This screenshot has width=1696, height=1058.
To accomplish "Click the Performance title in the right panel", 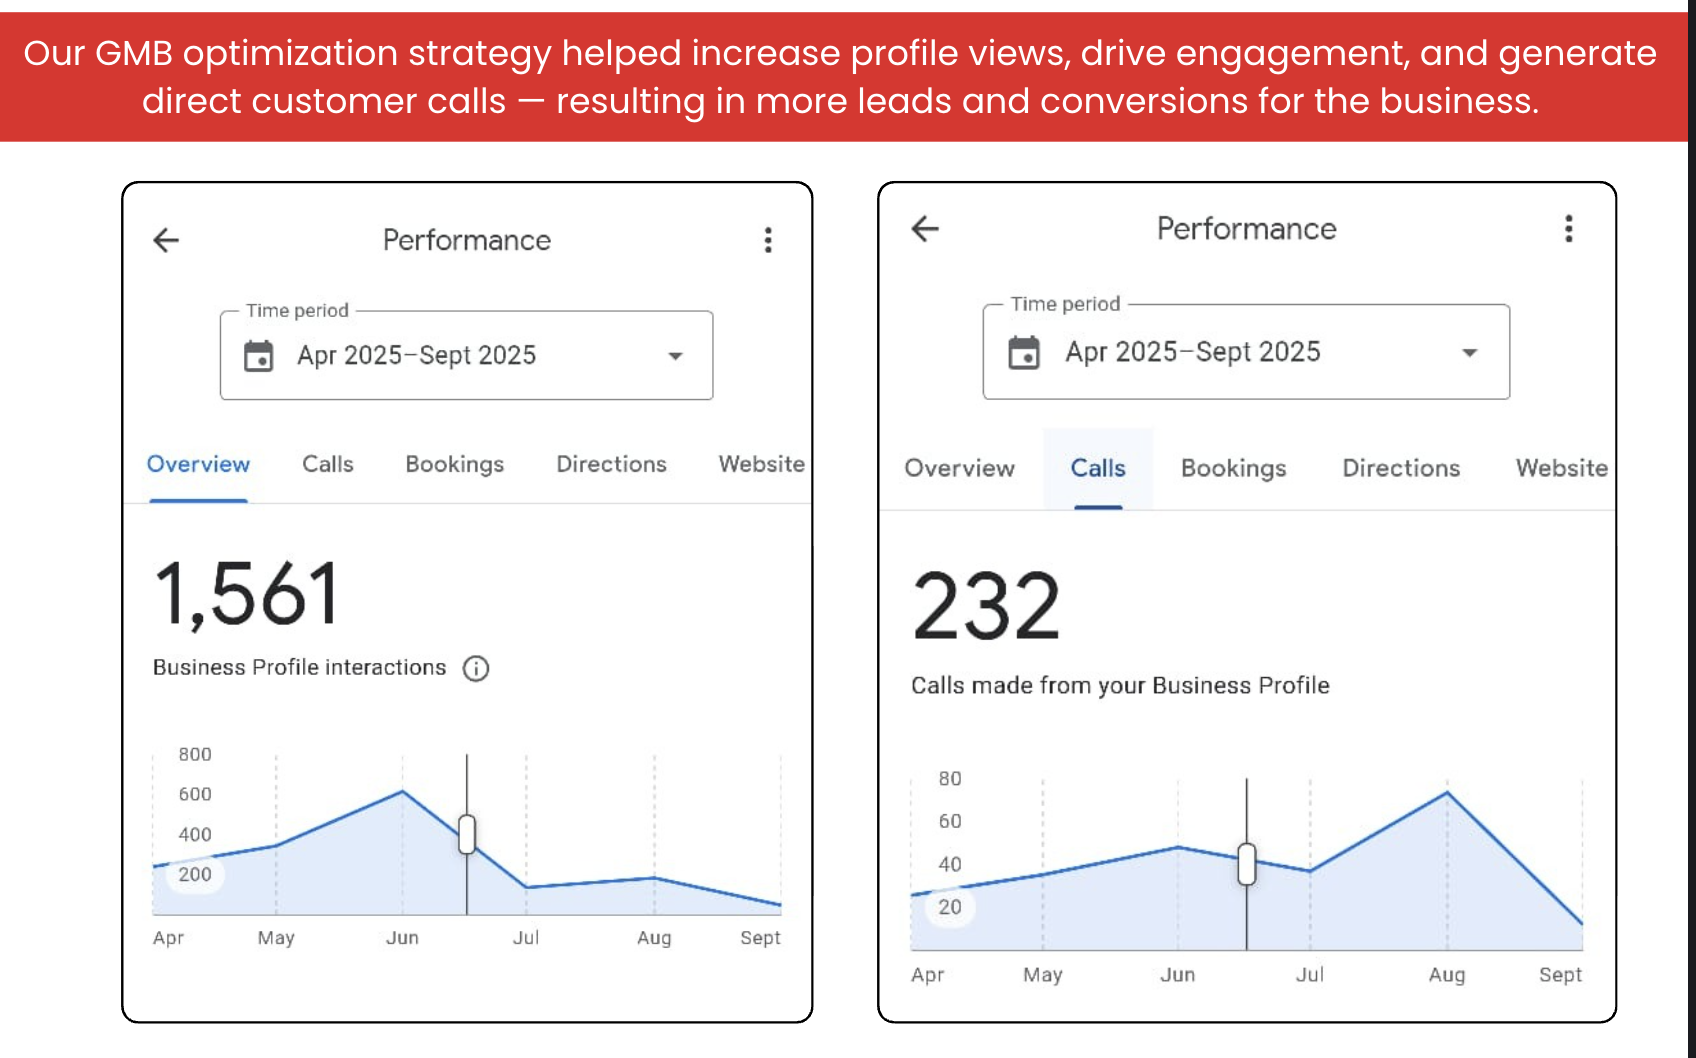I will pos(1247,229).
